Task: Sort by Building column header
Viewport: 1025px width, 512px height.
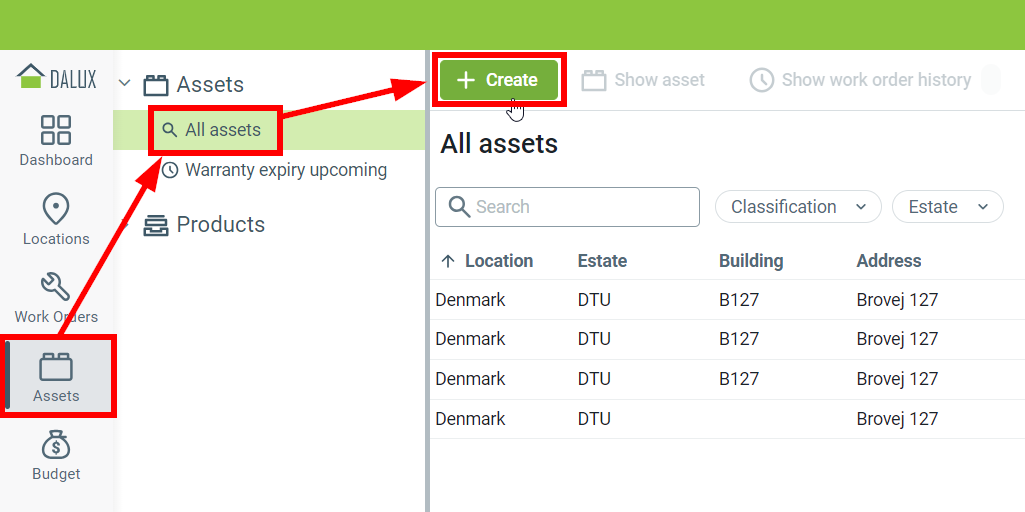Action: click(x=750, y=261)
